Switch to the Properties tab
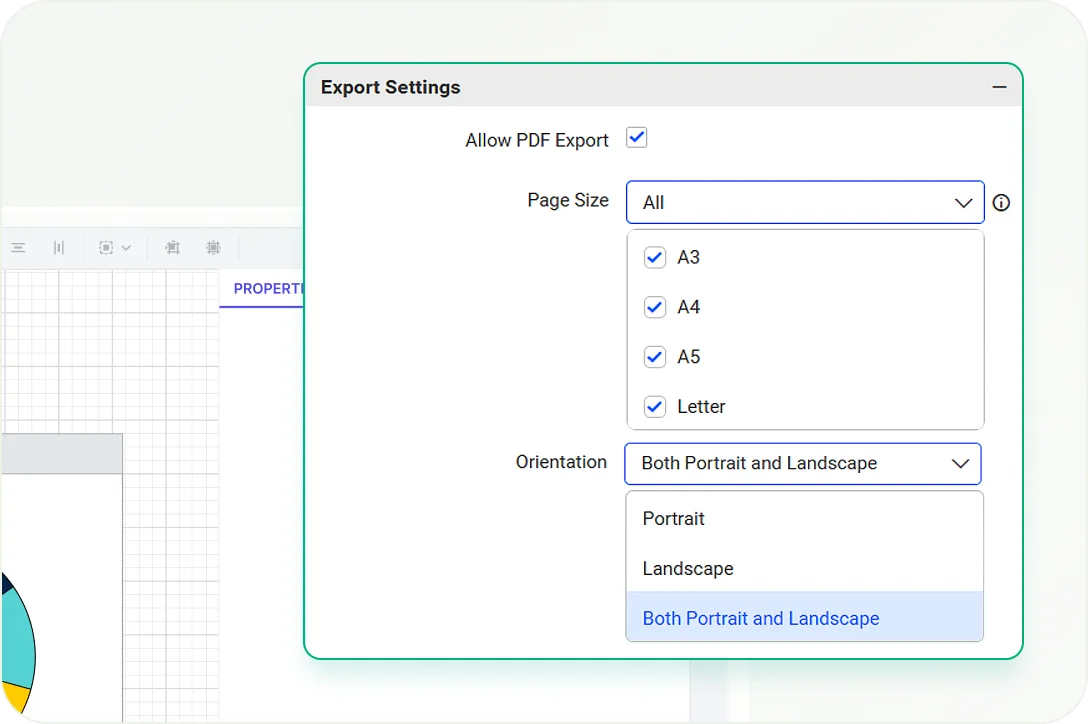This screenshot has height=724, width=1088. click(266, 289)
